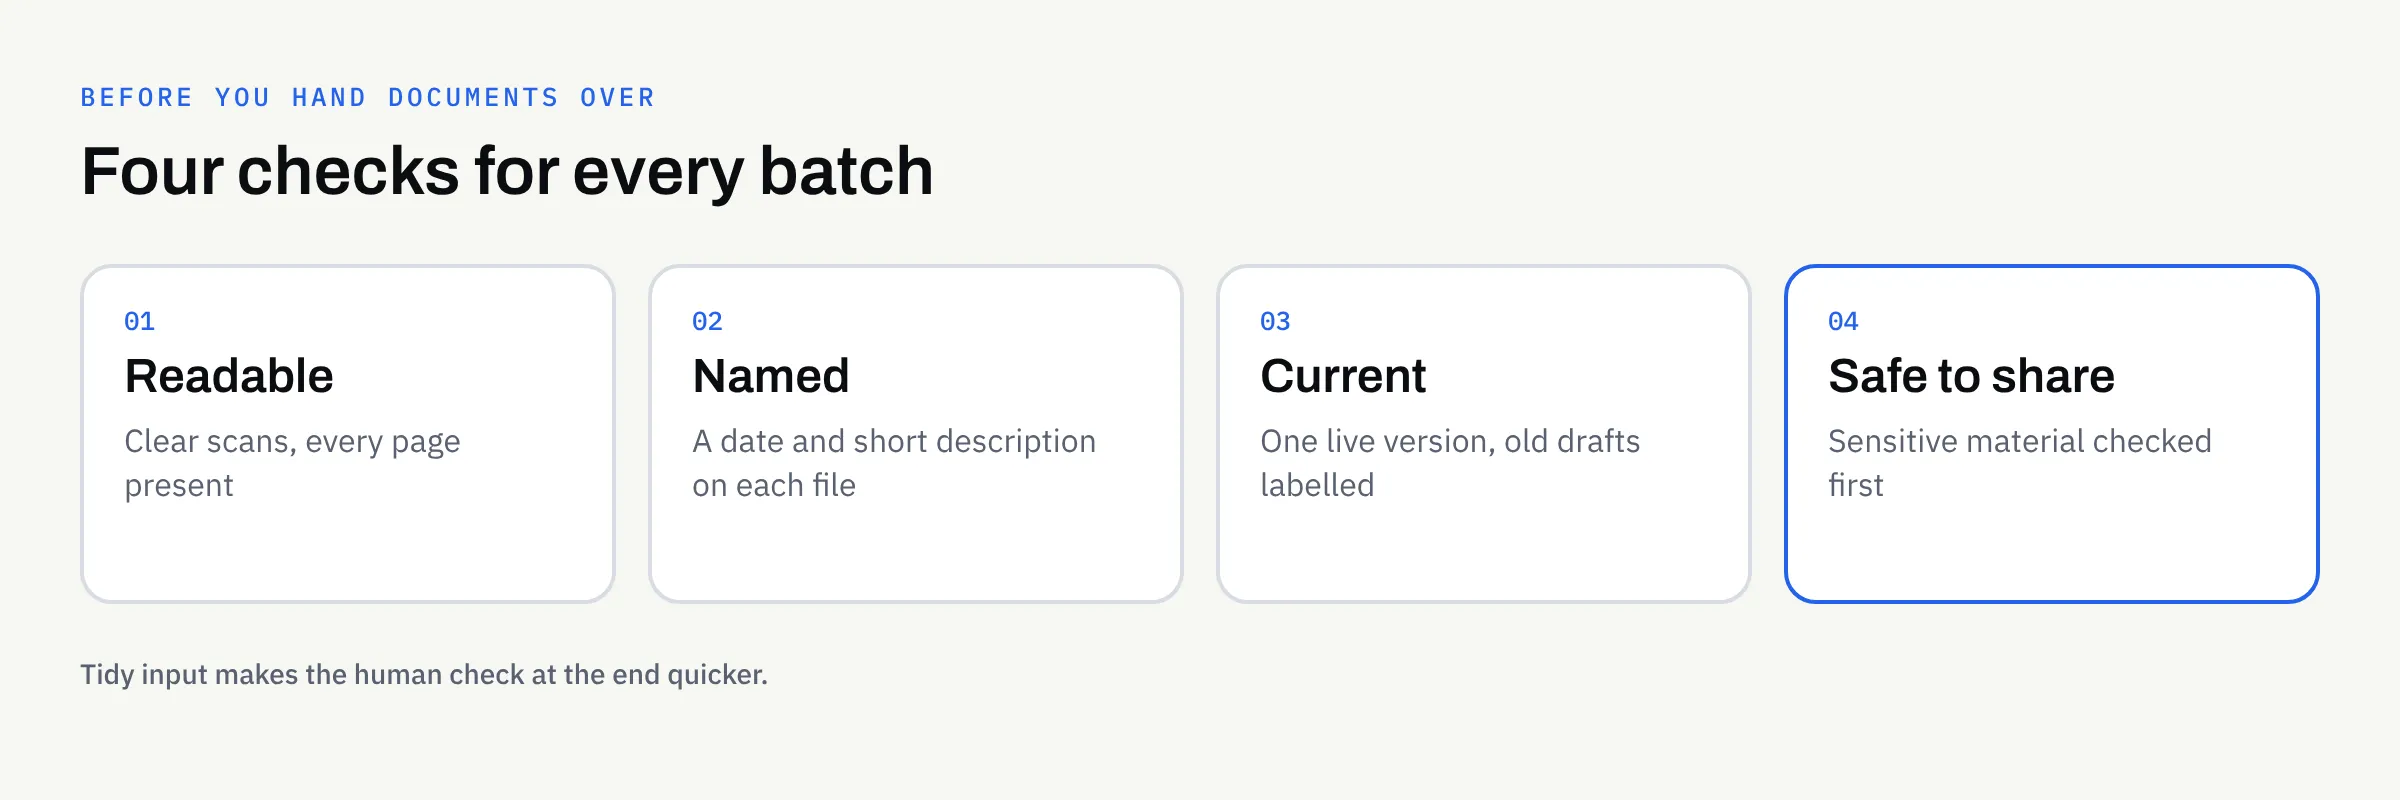Click 'Clear scans, every page present' text
The image size is (2400, 800).
tap(292, 463)
